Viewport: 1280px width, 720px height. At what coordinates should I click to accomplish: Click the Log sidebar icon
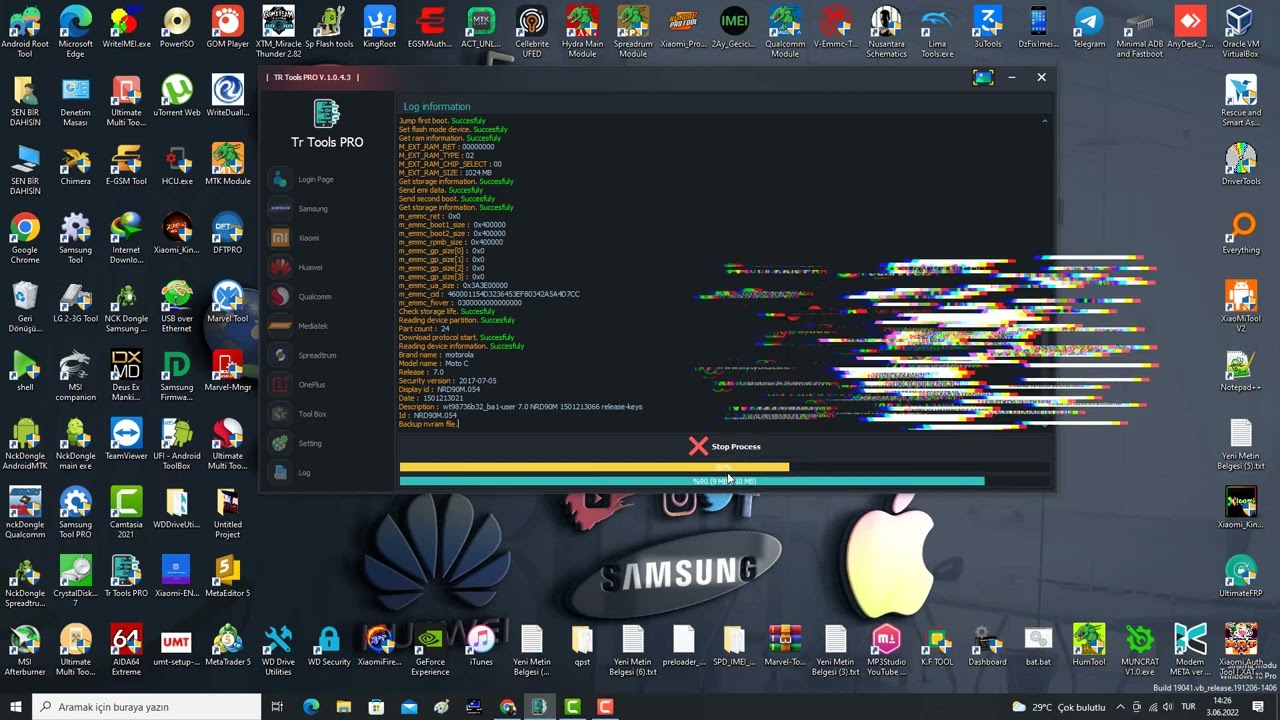(280, 473)
